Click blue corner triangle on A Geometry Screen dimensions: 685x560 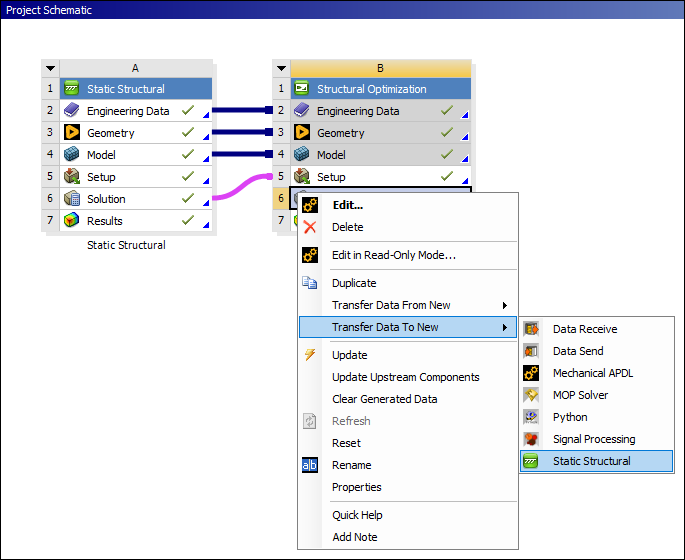point(206,137)
